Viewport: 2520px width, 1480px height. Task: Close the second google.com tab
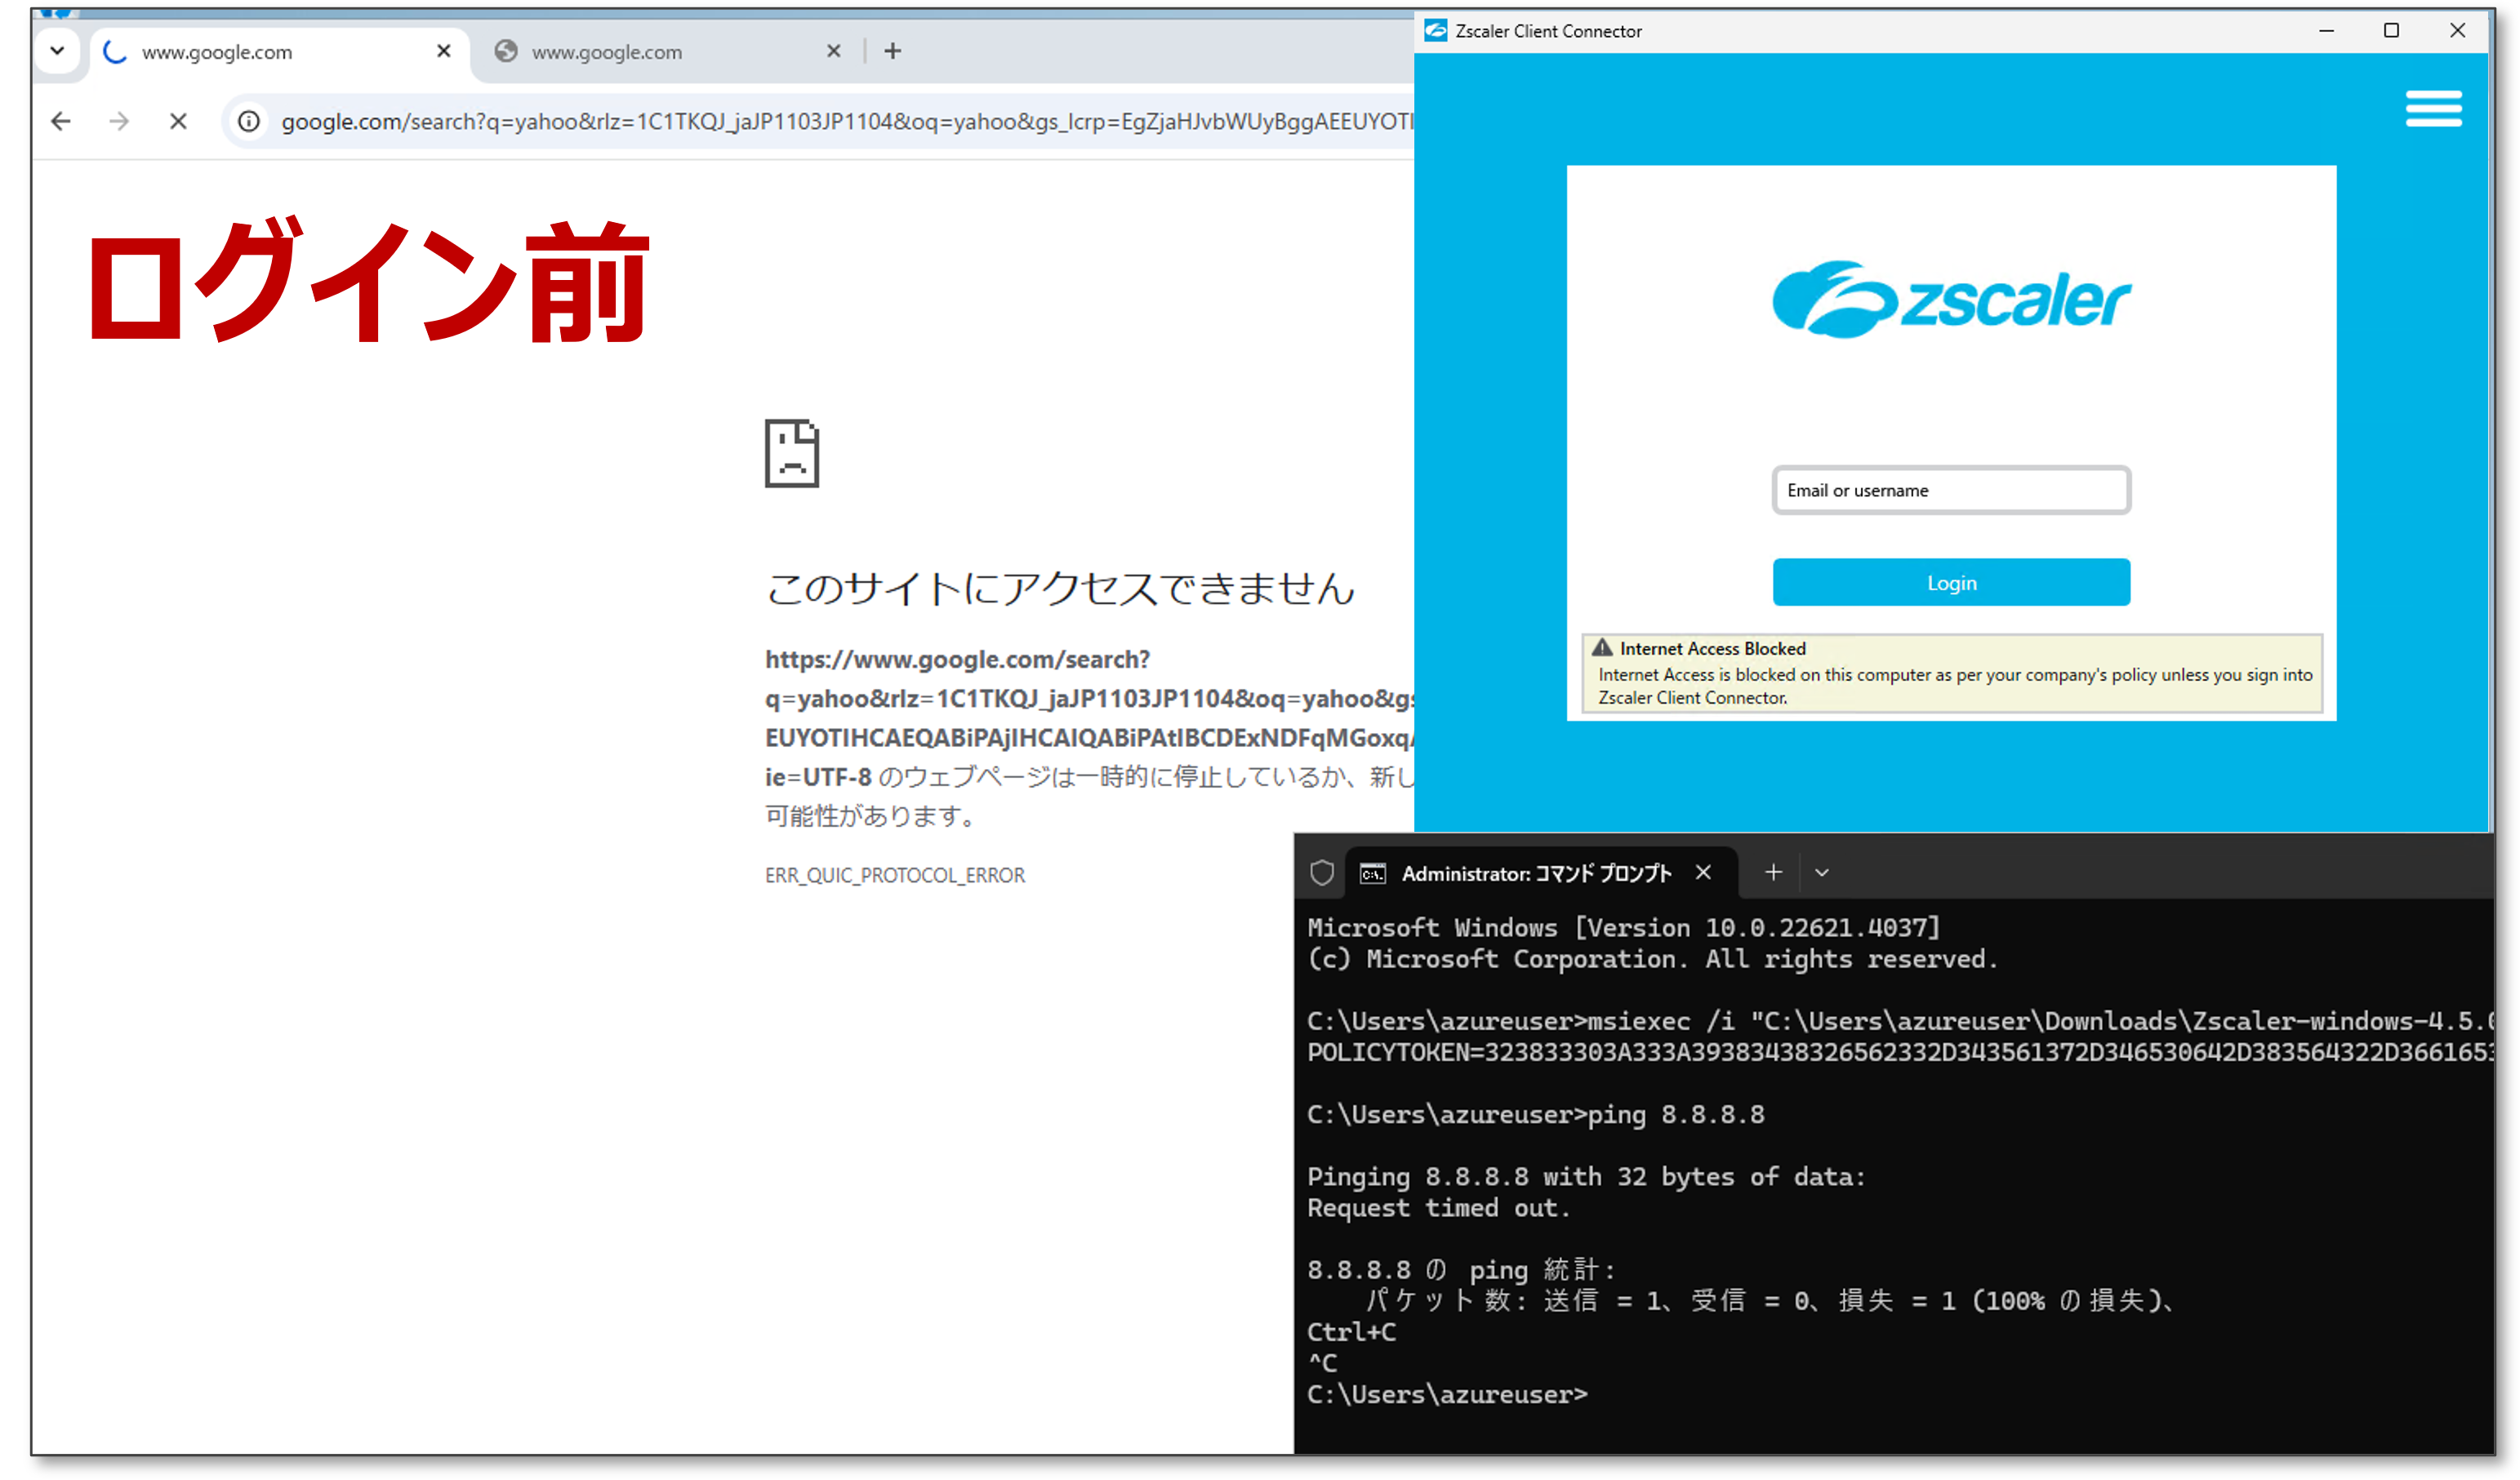(834, 51)
